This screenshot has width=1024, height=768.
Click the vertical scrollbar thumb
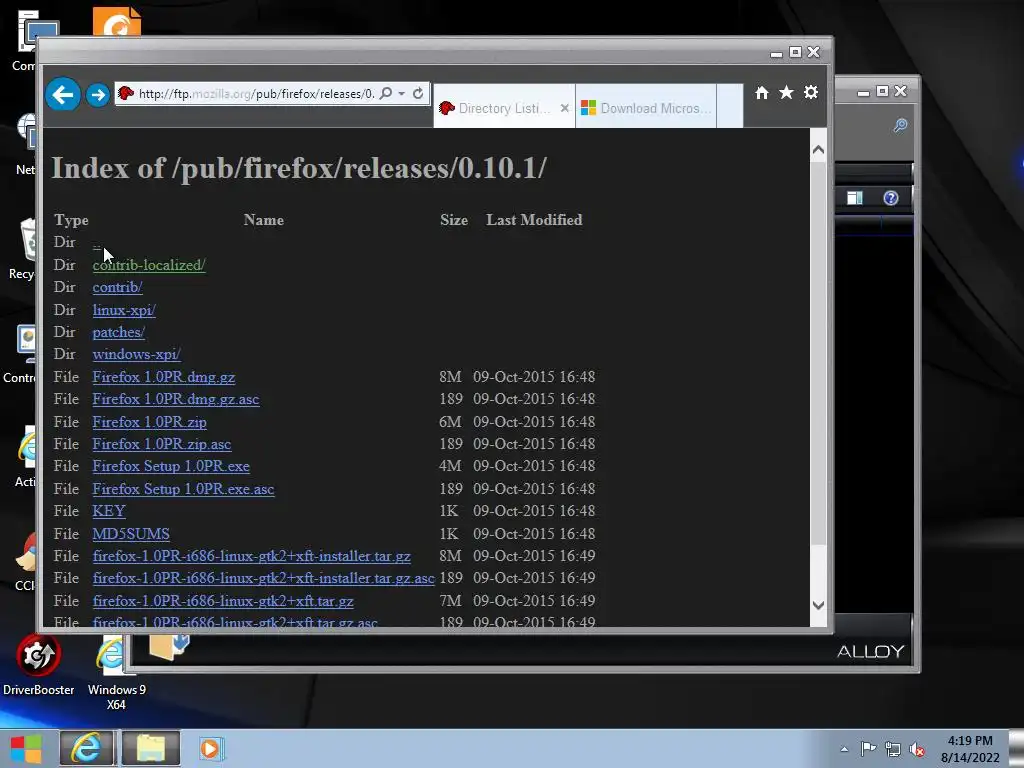point(818,353)
